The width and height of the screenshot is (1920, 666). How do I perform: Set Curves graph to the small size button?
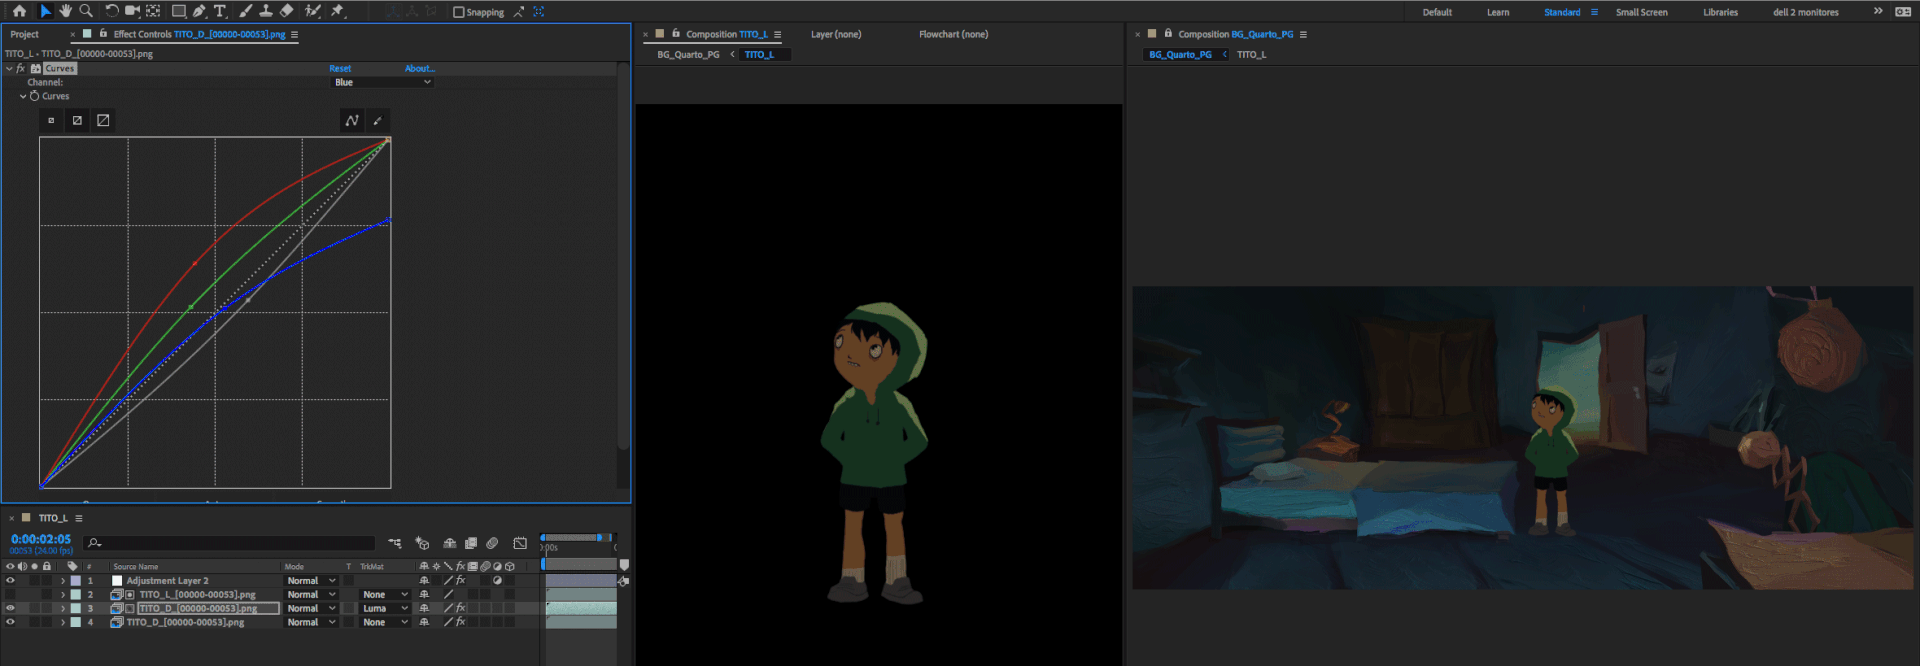51,120
